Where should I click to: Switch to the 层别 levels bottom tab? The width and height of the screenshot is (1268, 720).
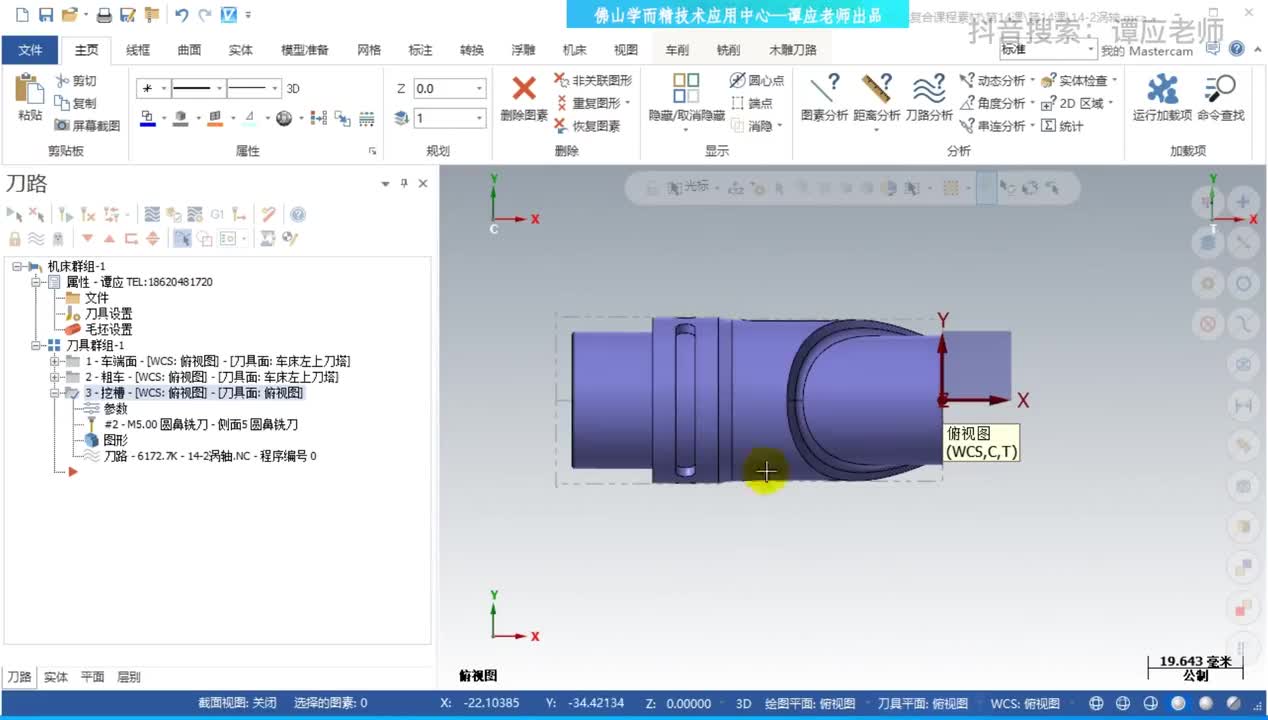pyautogui.click(x=128, y=677)
